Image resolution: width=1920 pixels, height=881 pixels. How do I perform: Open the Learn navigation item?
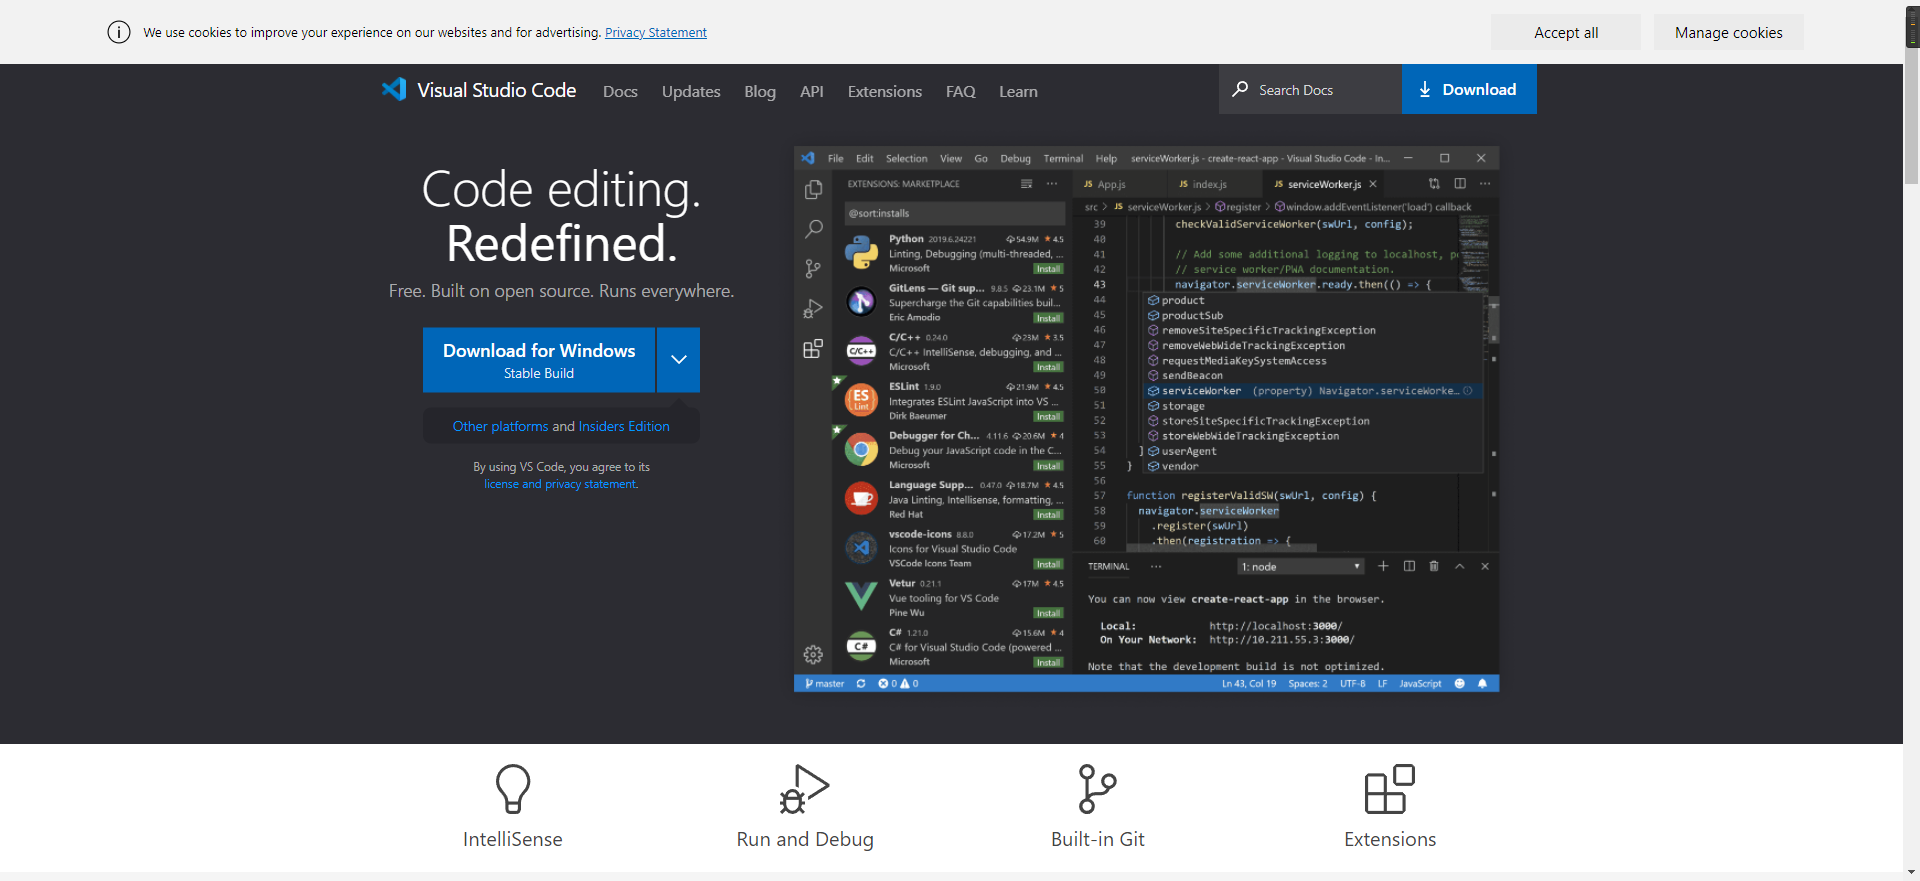1018,91
